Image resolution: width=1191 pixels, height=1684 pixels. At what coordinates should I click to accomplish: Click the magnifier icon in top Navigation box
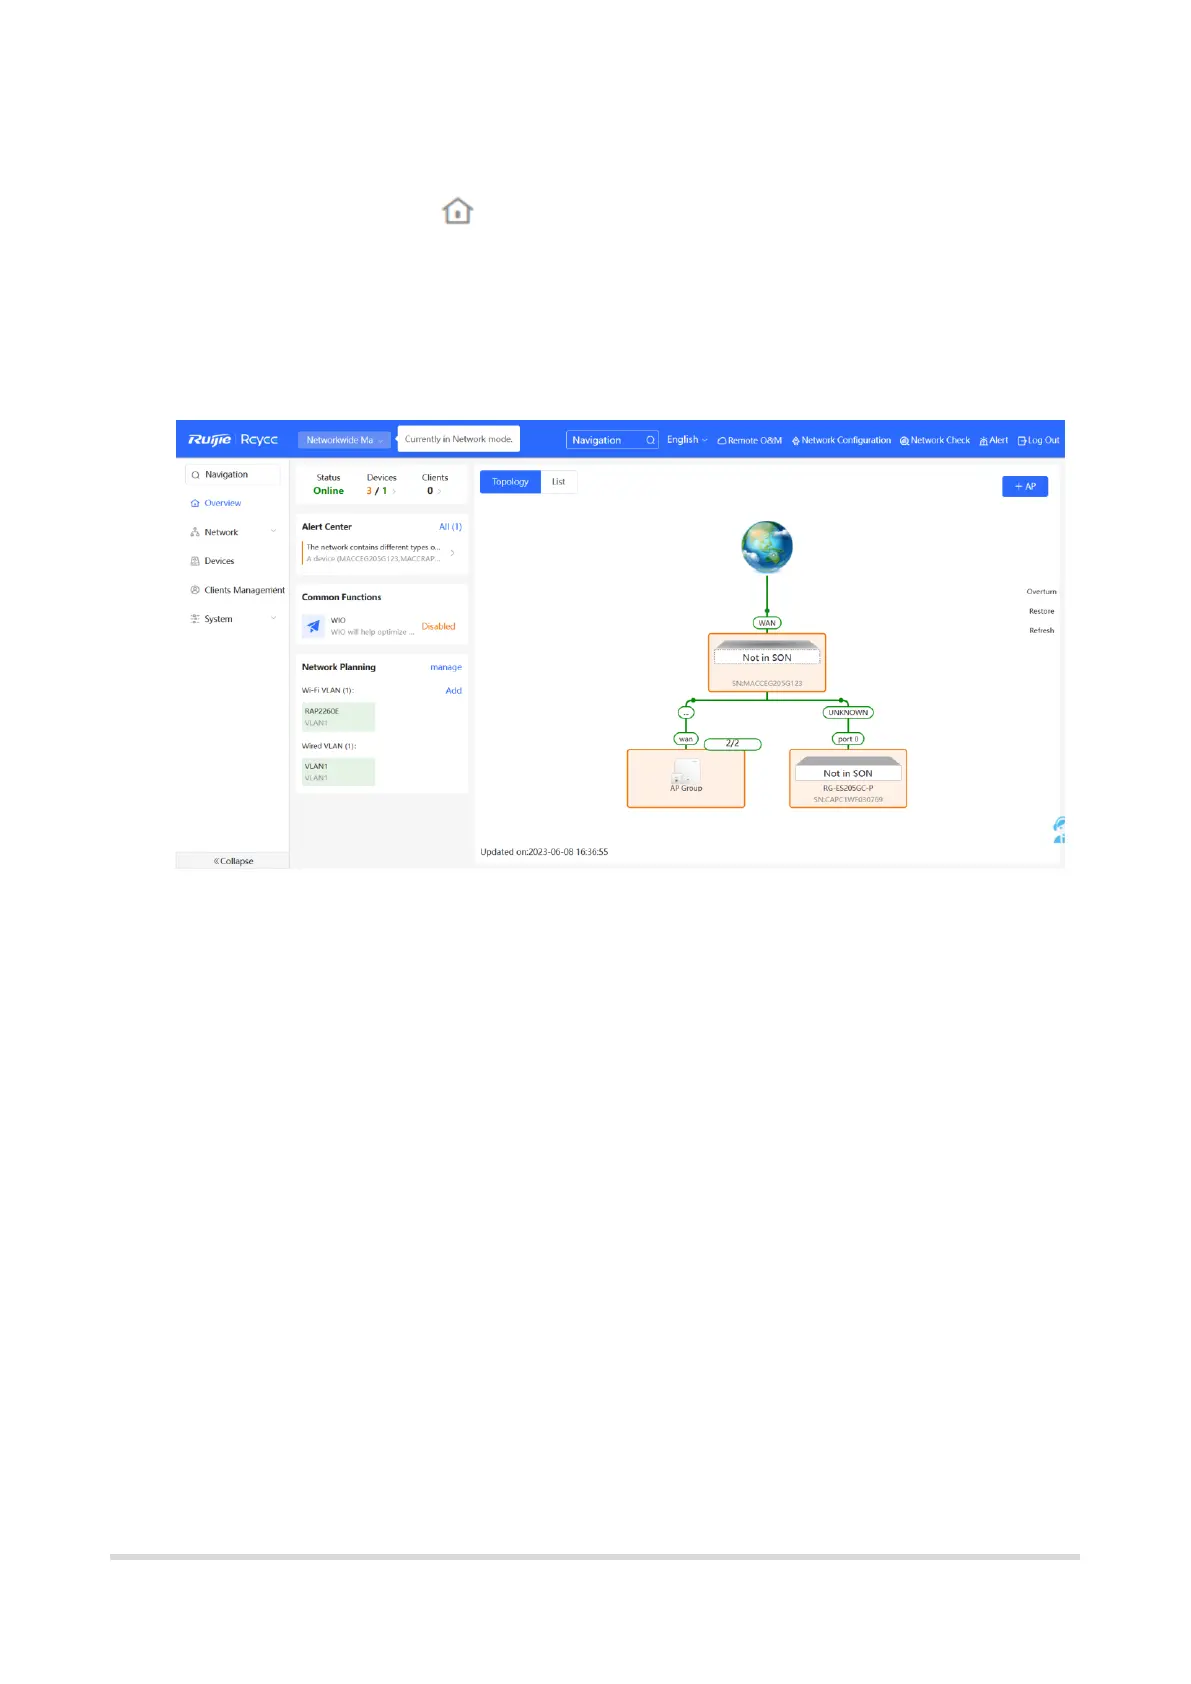pyautogui.click(x=650, y=440)
